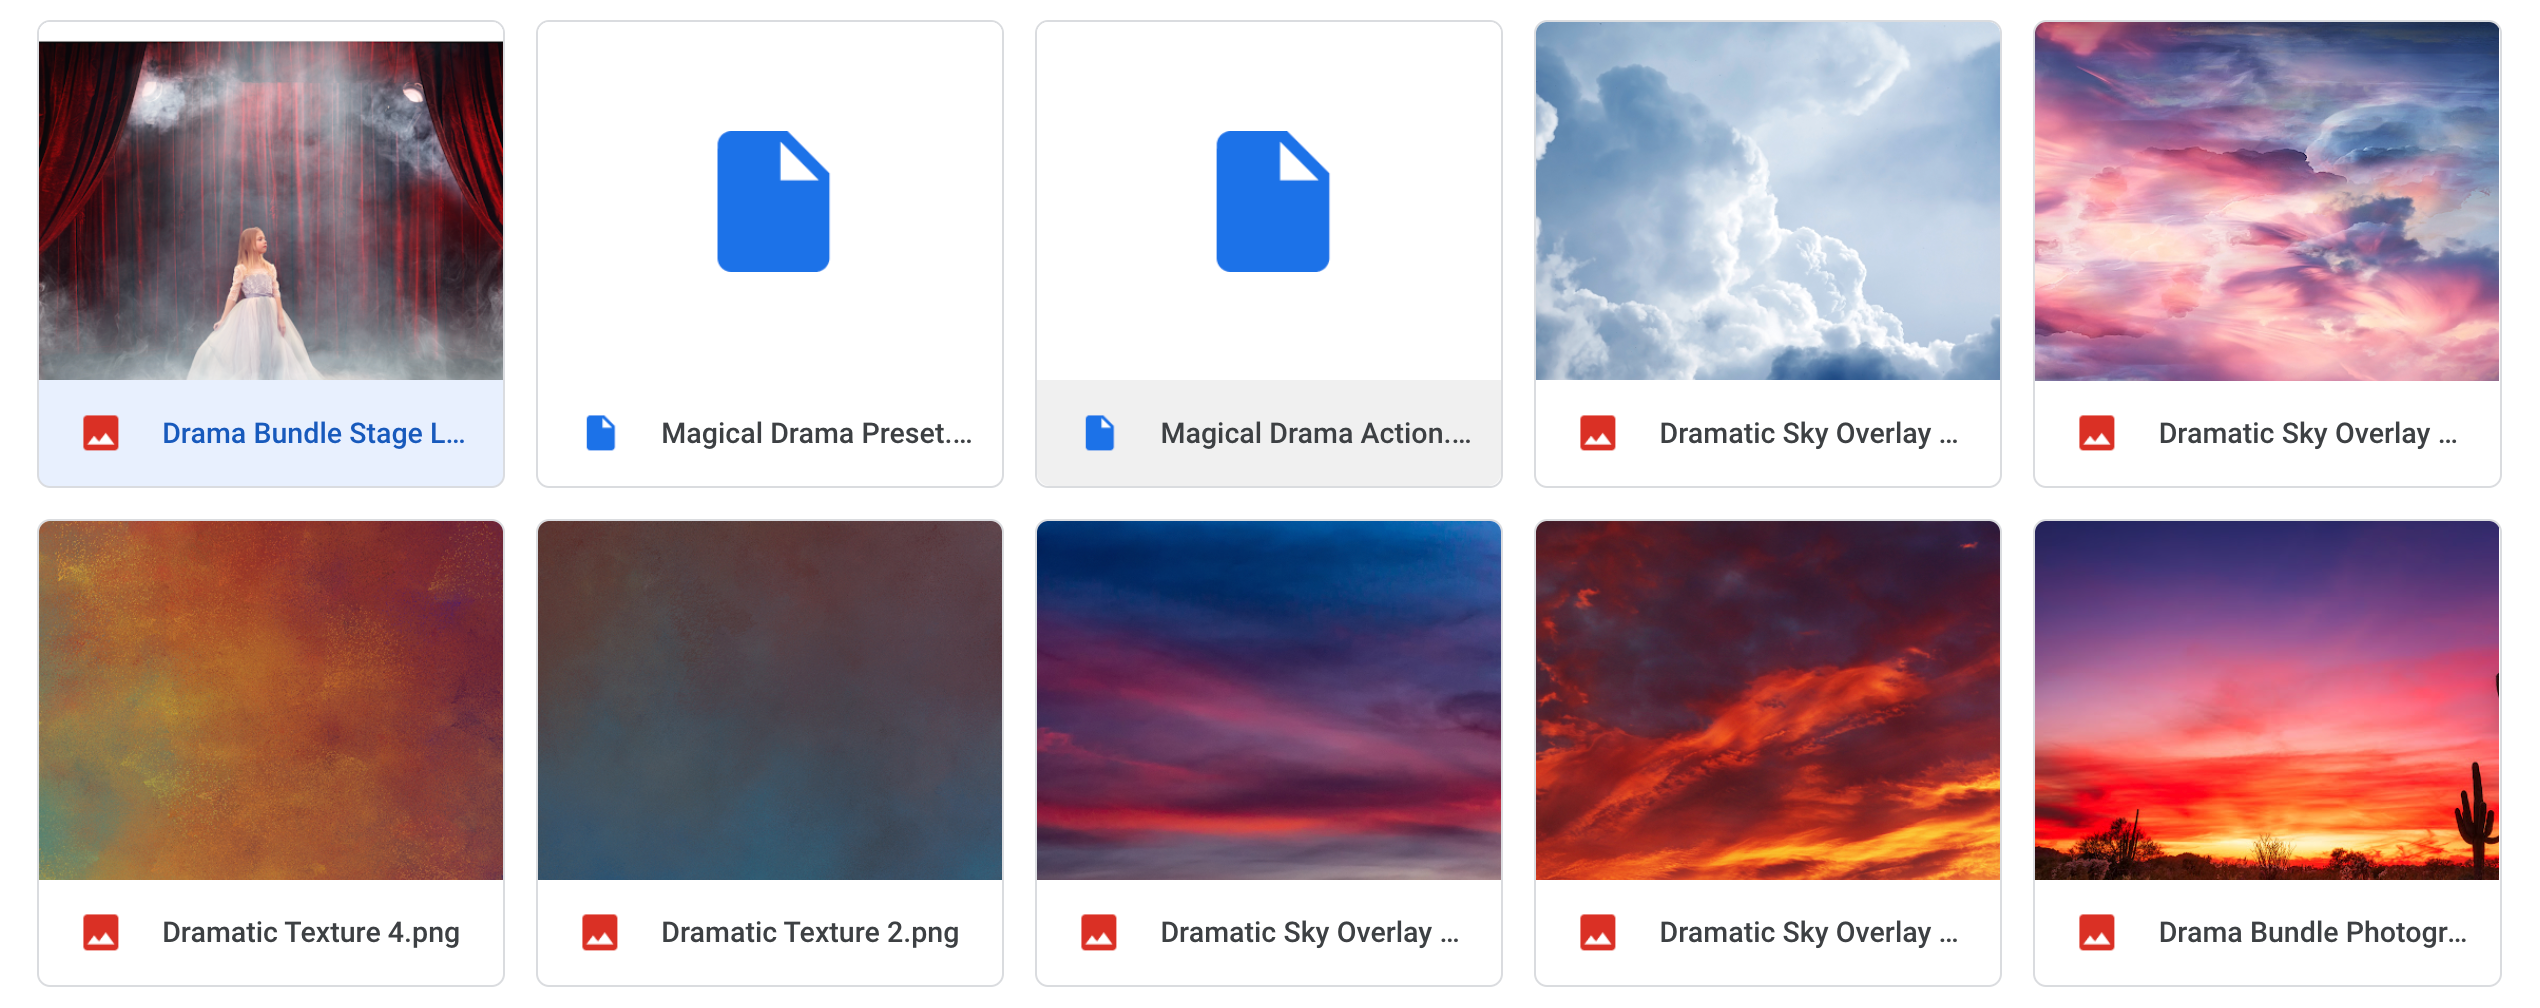Click small file icon beside Magical Drama Action
The width and height of the screenshot is (2540, 1008).
[x=1099, y=433]
